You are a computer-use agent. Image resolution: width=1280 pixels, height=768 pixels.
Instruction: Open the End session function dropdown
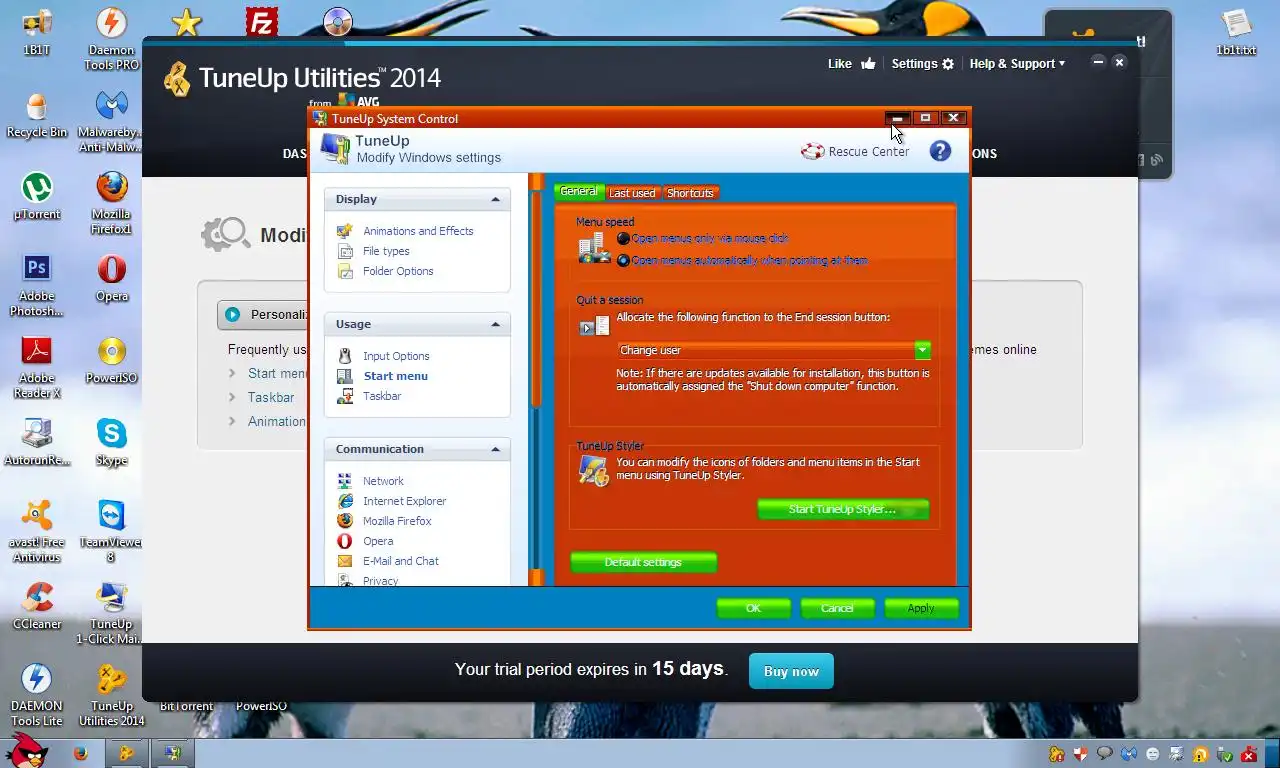click(923, 350)
